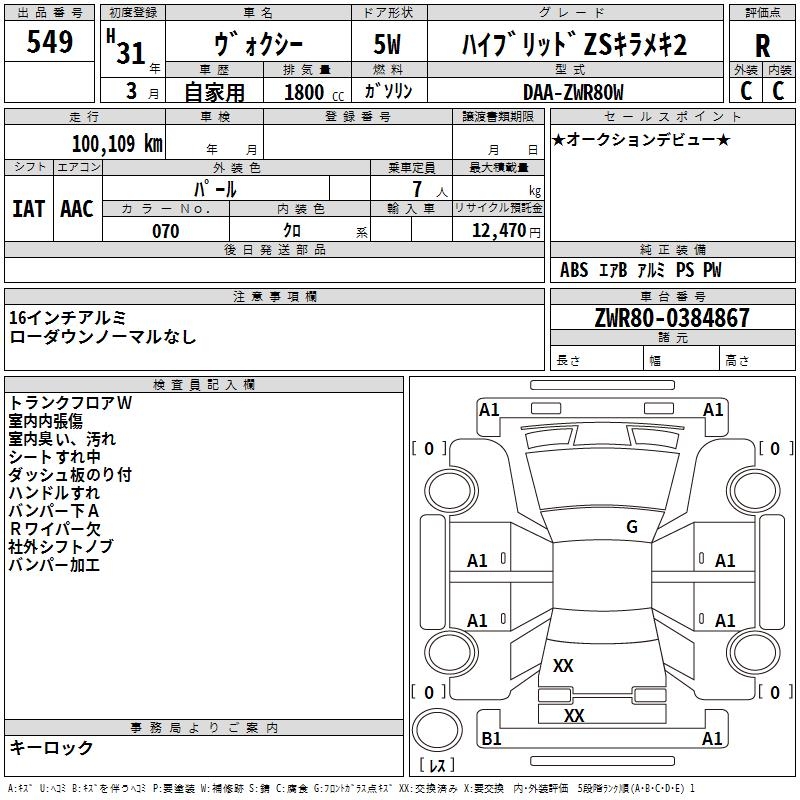
Task: Click chassis number ZWR80-0384867
Action: [x=671, y=318]
